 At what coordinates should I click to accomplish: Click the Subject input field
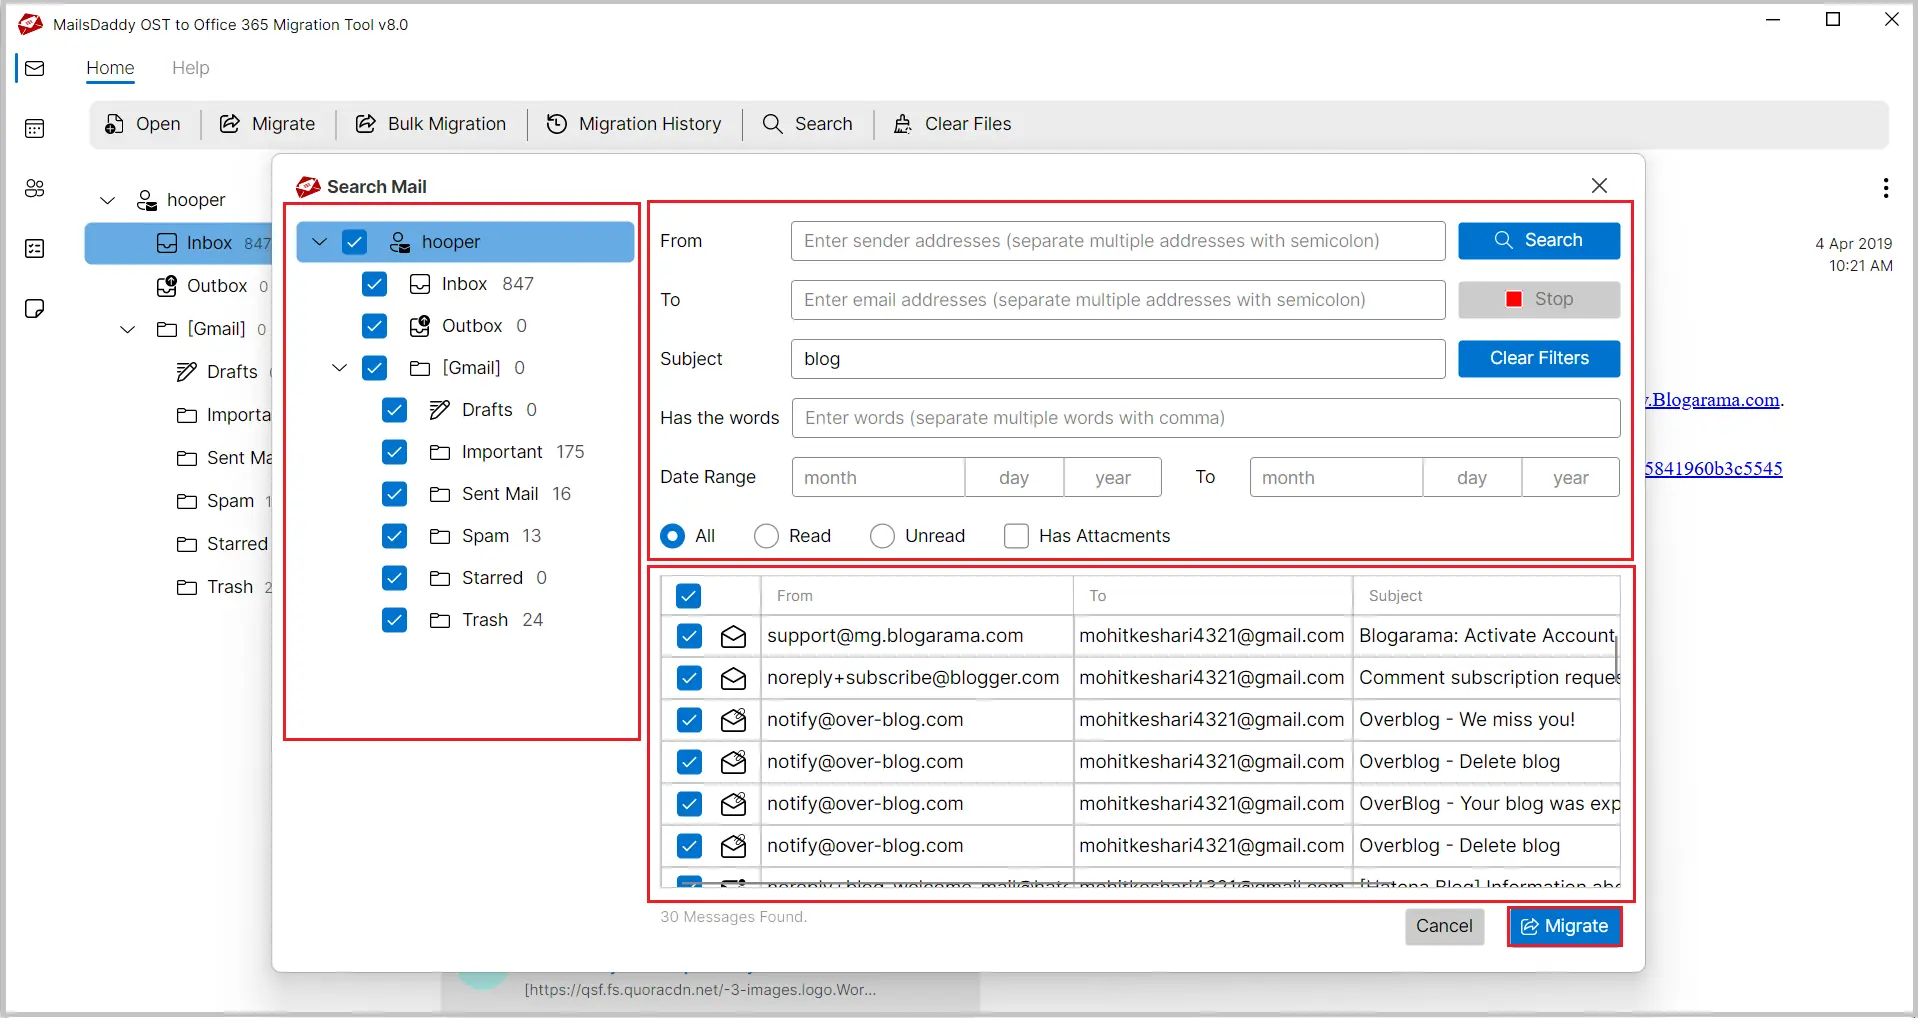click(x=1117, y=359)
